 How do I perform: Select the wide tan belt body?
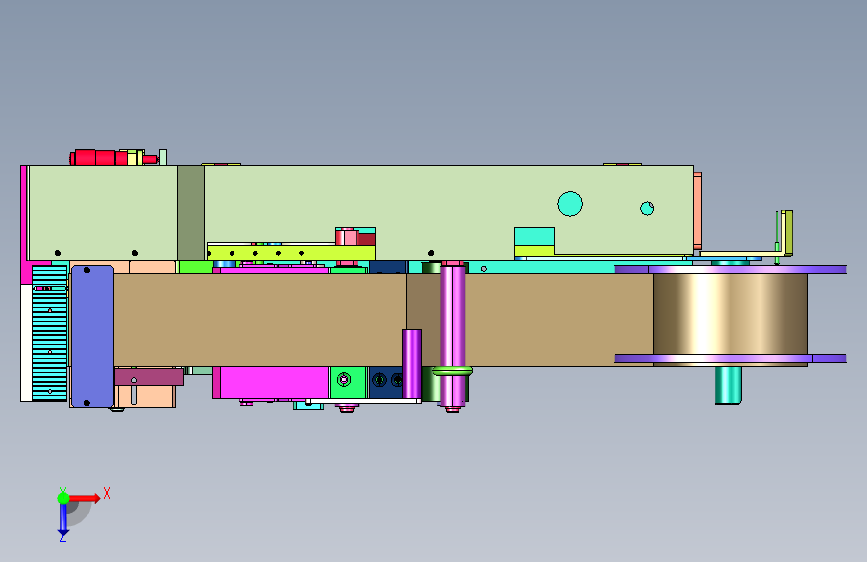(x=384, y=320)
